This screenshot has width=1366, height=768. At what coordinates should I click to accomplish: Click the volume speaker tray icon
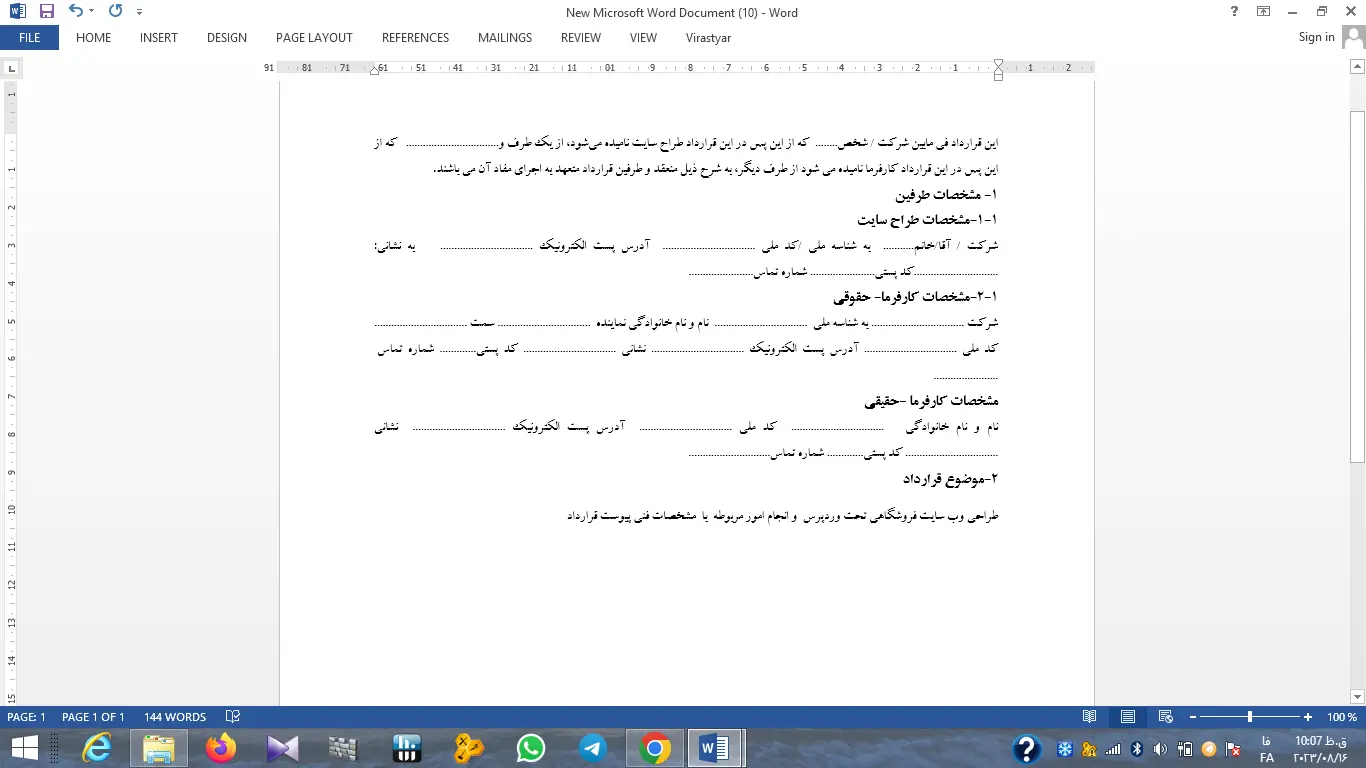[1160, 749]
